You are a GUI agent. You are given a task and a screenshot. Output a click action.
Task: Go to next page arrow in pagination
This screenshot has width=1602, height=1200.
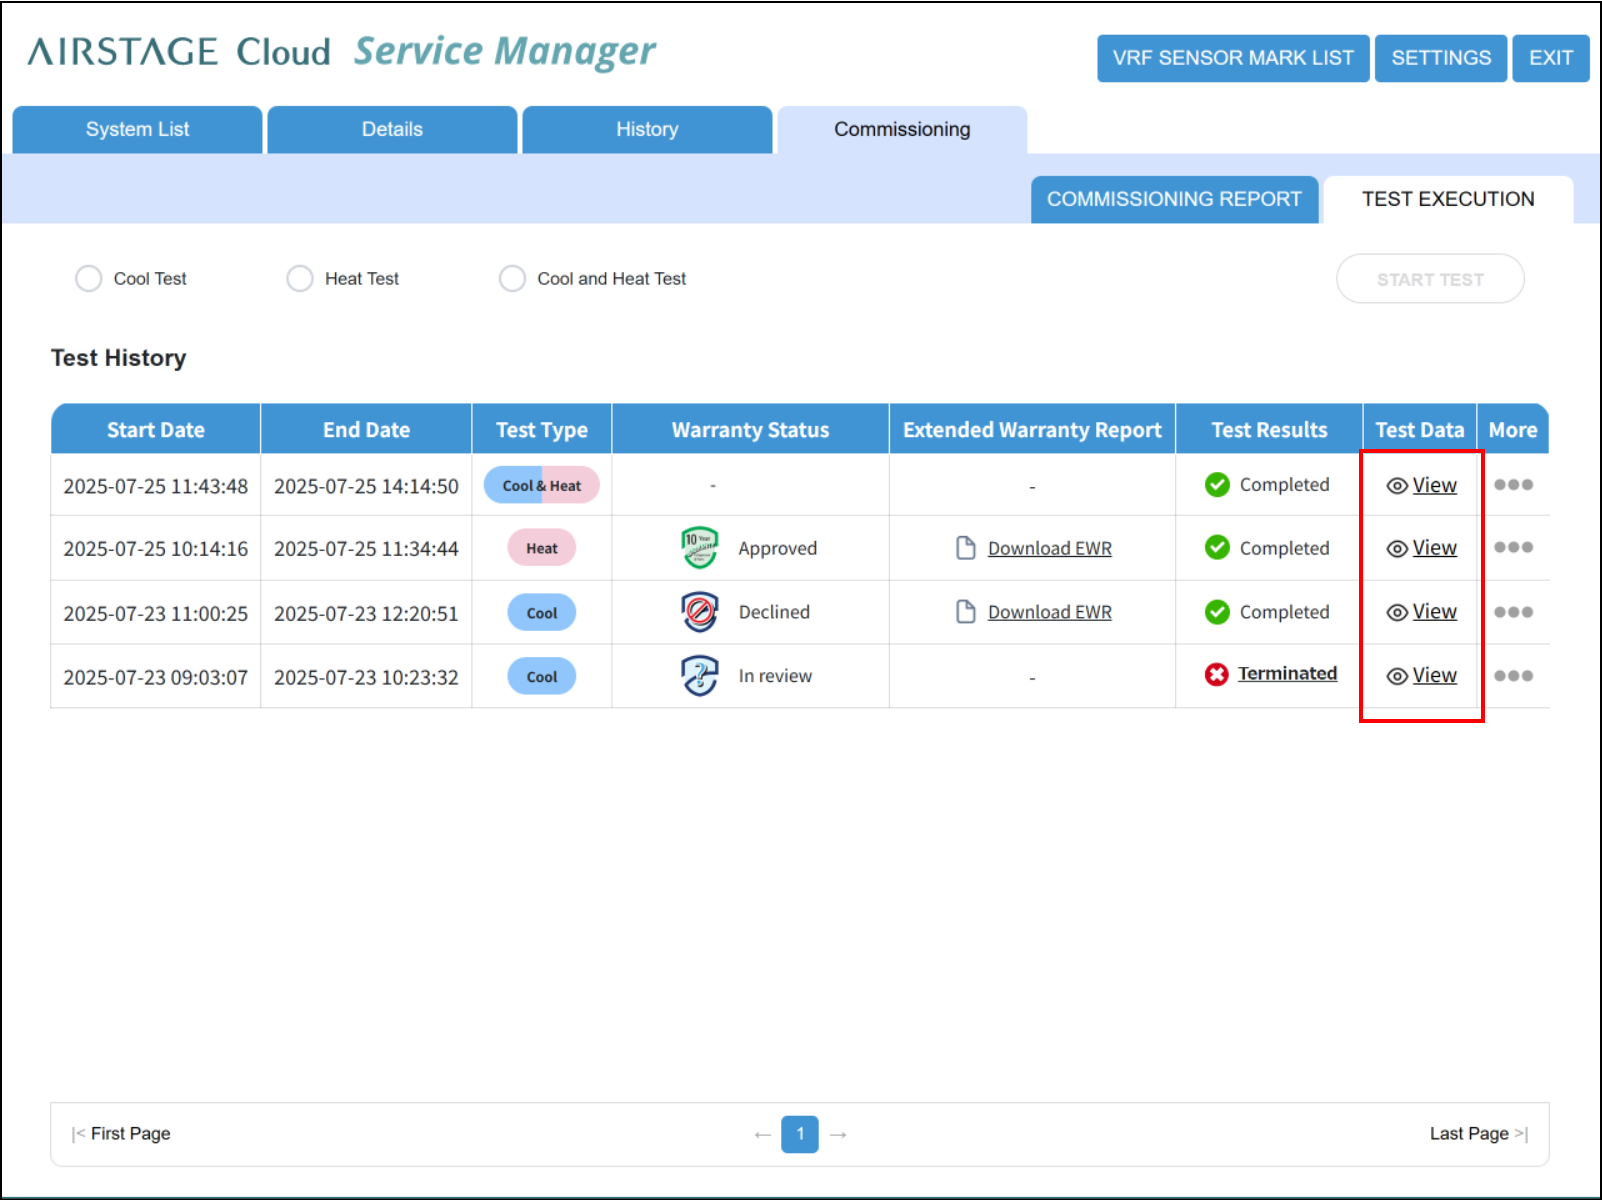[x=838, y=1135]
